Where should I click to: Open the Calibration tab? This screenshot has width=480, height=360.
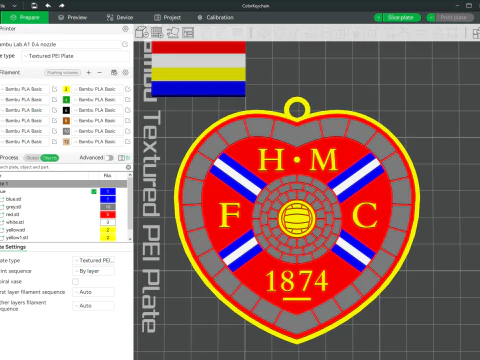(216, 17)
